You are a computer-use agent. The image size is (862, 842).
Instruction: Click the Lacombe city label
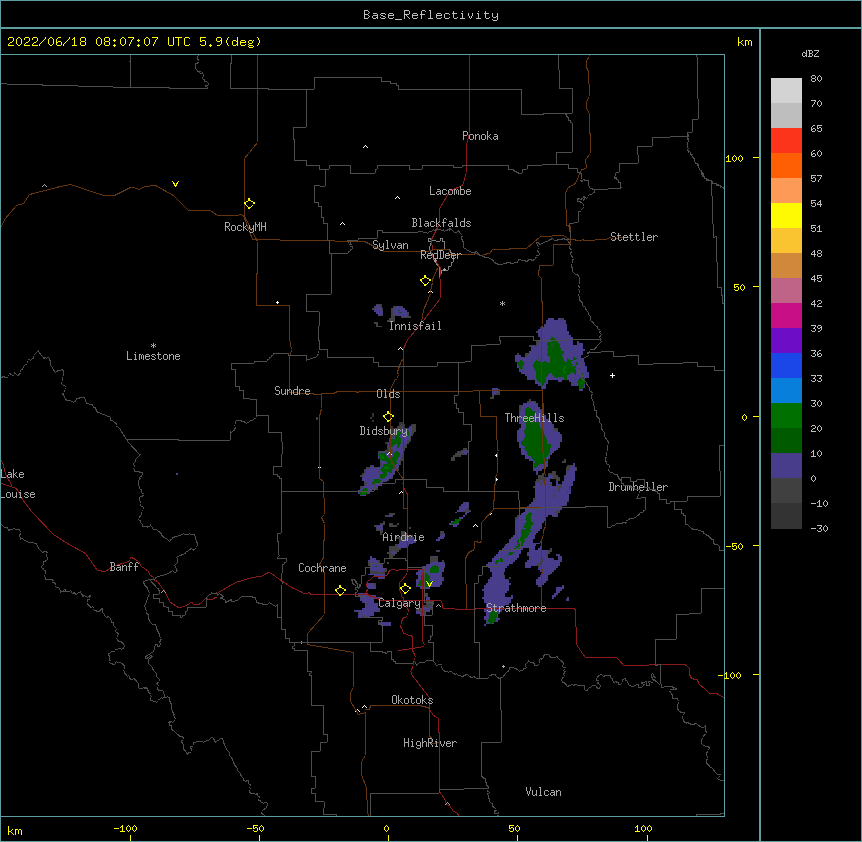coord(450,191)
